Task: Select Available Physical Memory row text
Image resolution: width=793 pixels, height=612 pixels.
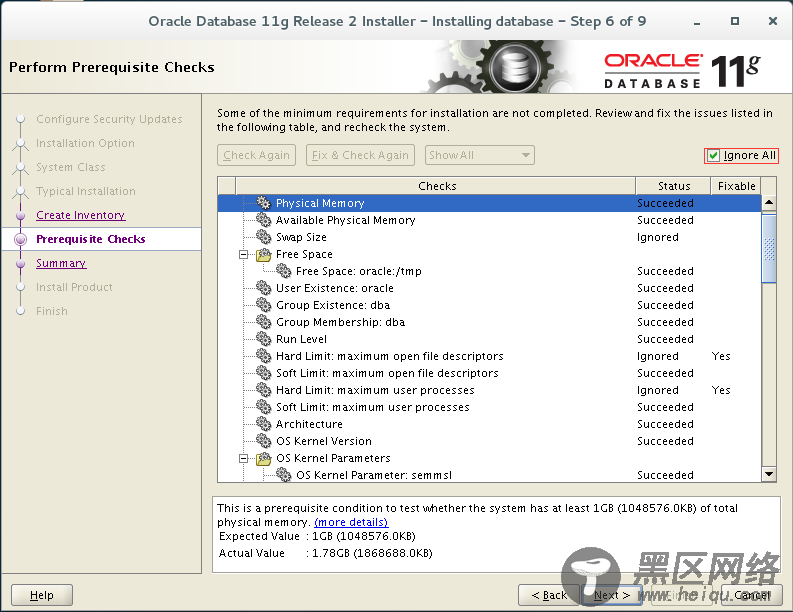Action: (x=345, y=220)
